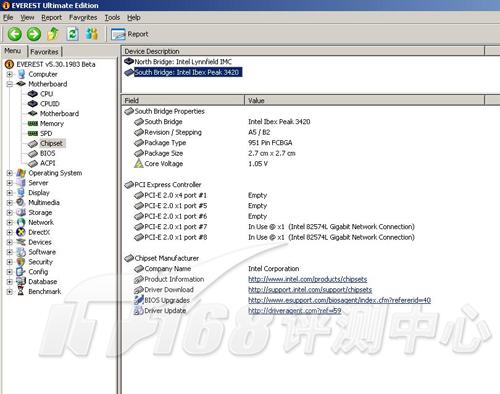
Task: Select the Chipset tree item
Action: pos(51,143)
